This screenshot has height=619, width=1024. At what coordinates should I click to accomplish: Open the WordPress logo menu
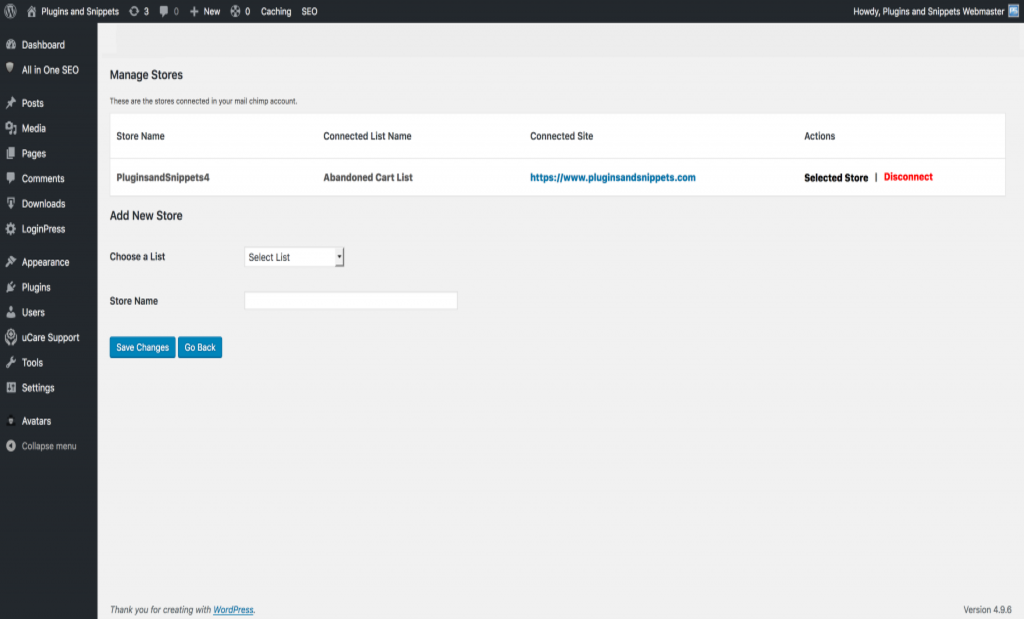(10, 12)
